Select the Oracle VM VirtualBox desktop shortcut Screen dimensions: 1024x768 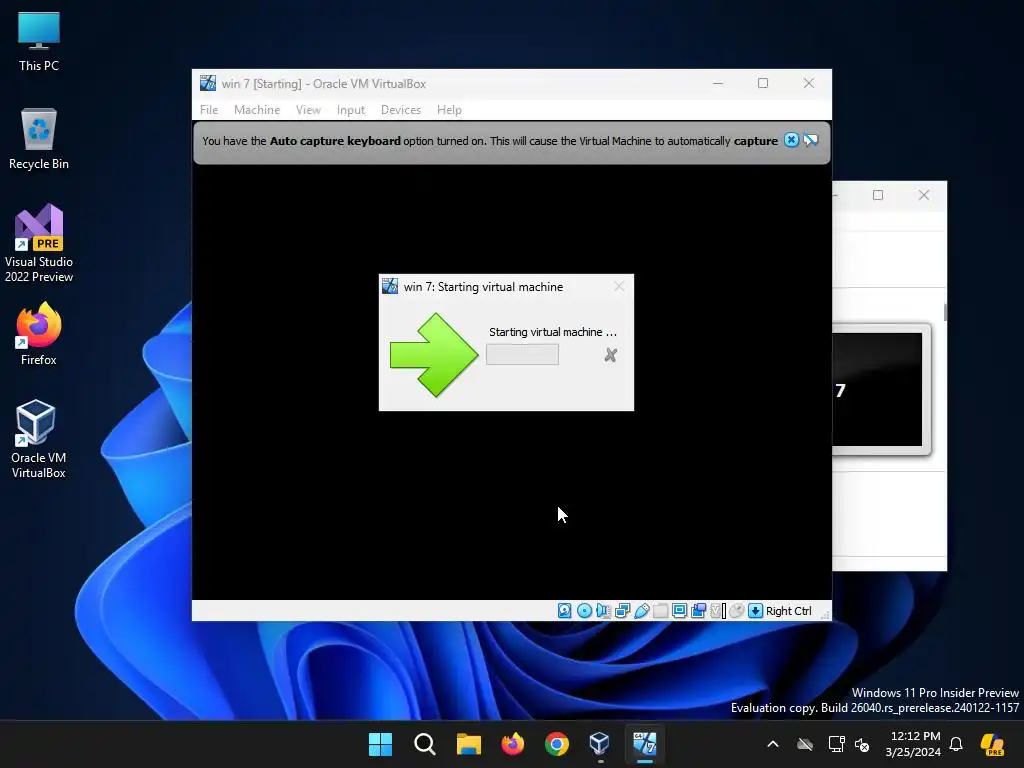tap(39, 439)
